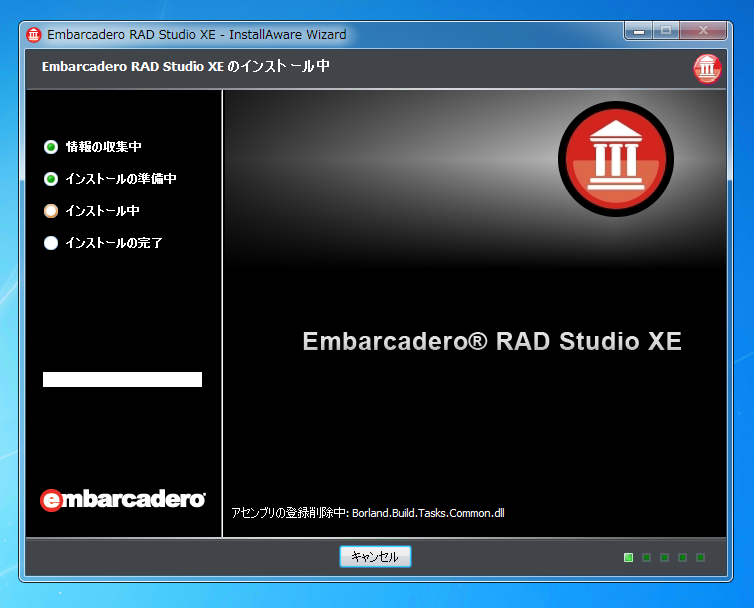754x608 pixels.
Task: Click the embarcadero brand logo
Action: click(123, 500)
